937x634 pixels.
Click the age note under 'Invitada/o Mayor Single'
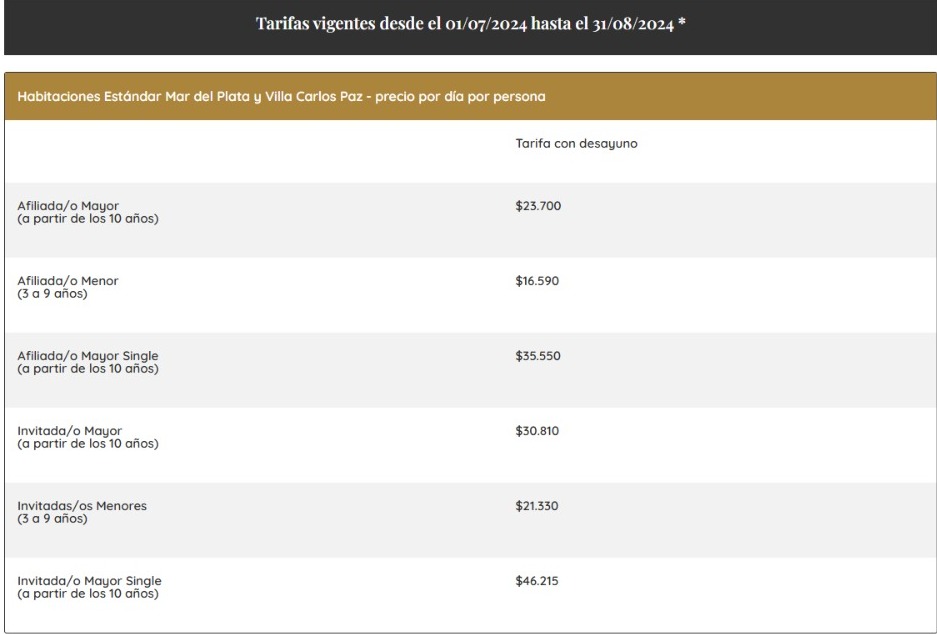click(x=87, y=594)
